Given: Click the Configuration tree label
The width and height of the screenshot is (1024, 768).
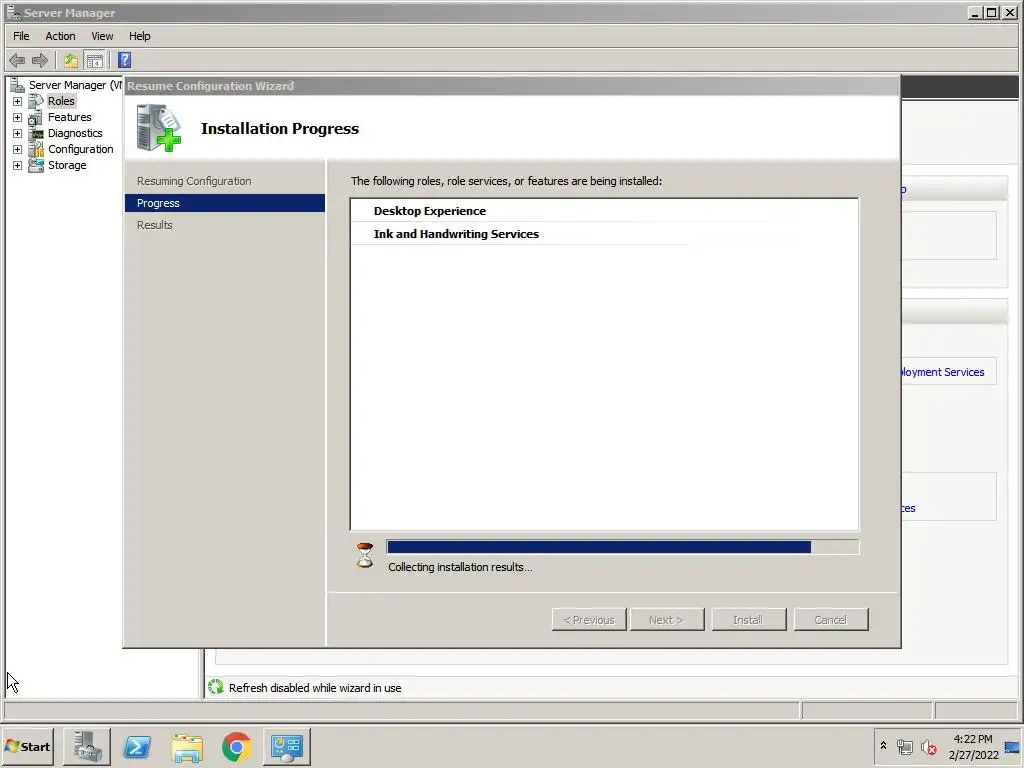Looking at the screenshot, I should point(80,150).
